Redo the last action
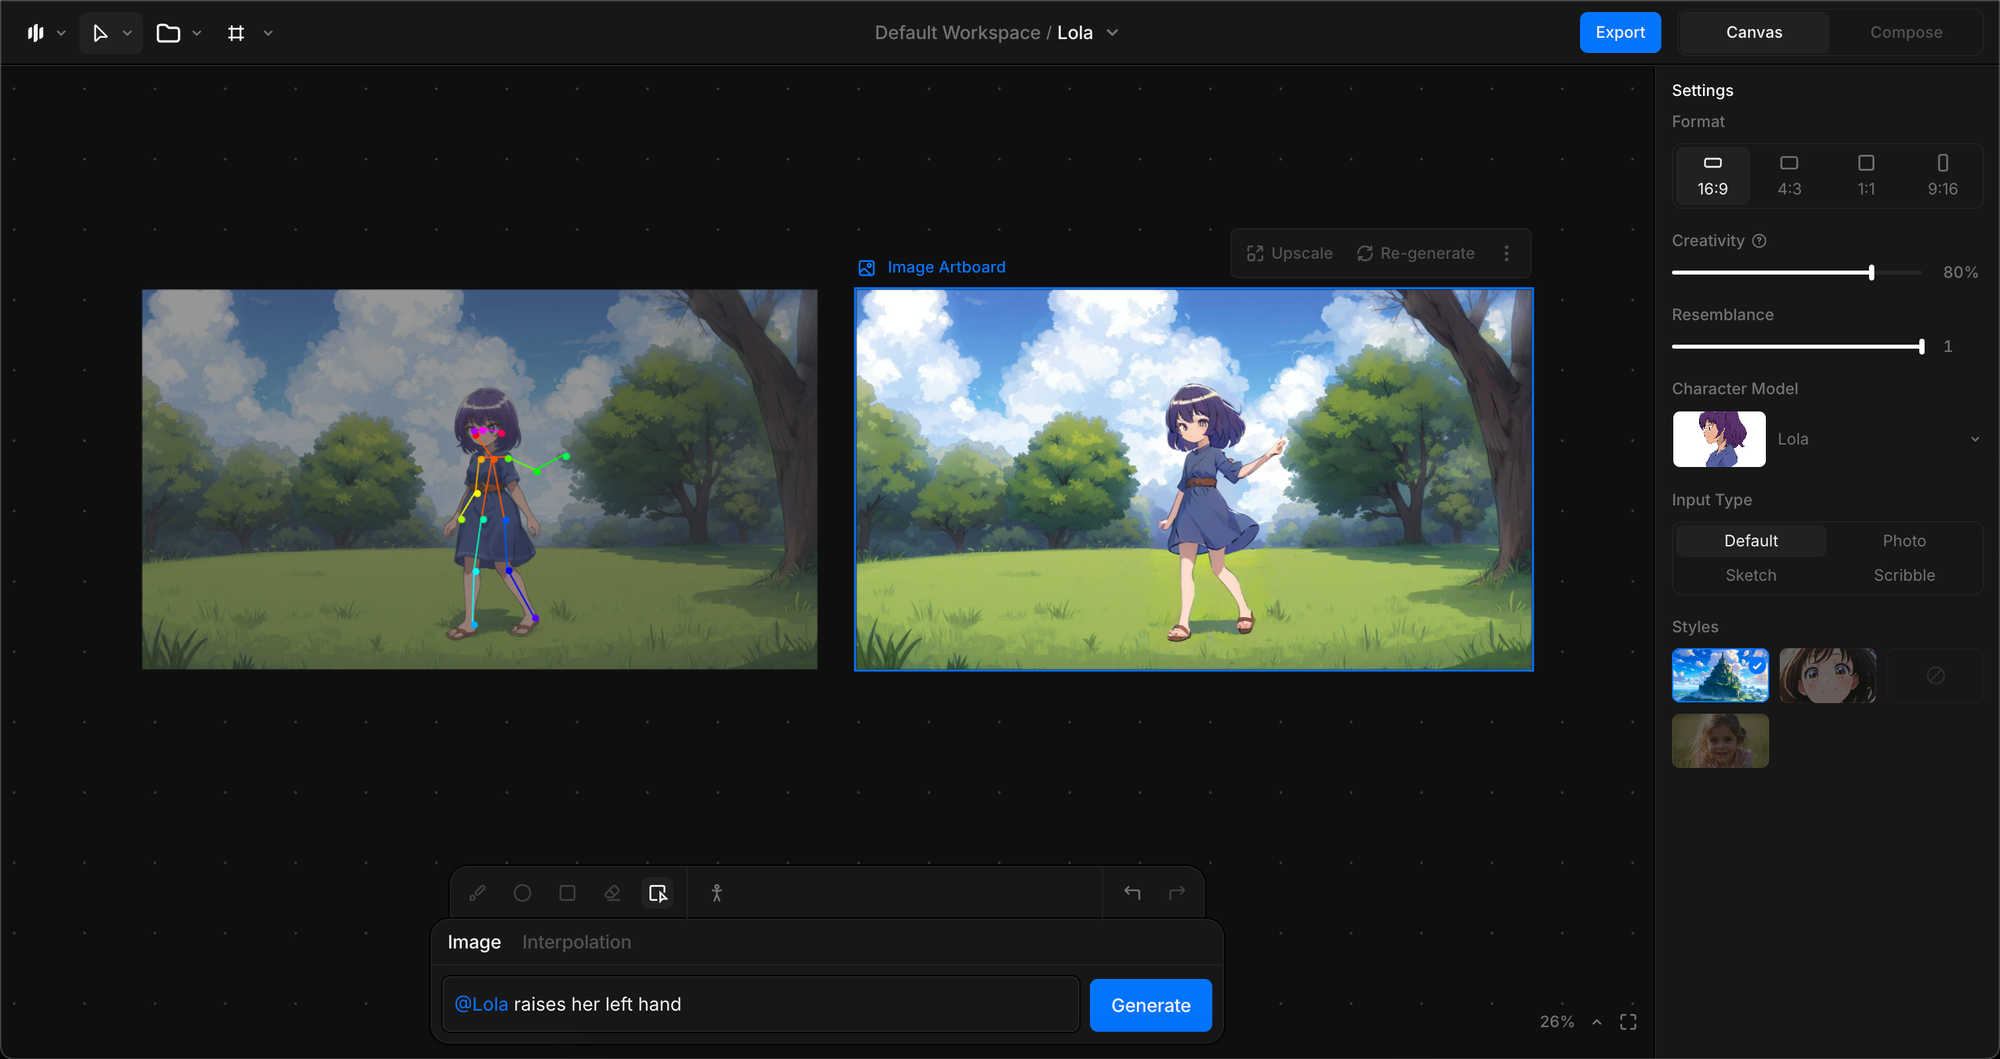The image size is (2000, 1059). 1177,892
